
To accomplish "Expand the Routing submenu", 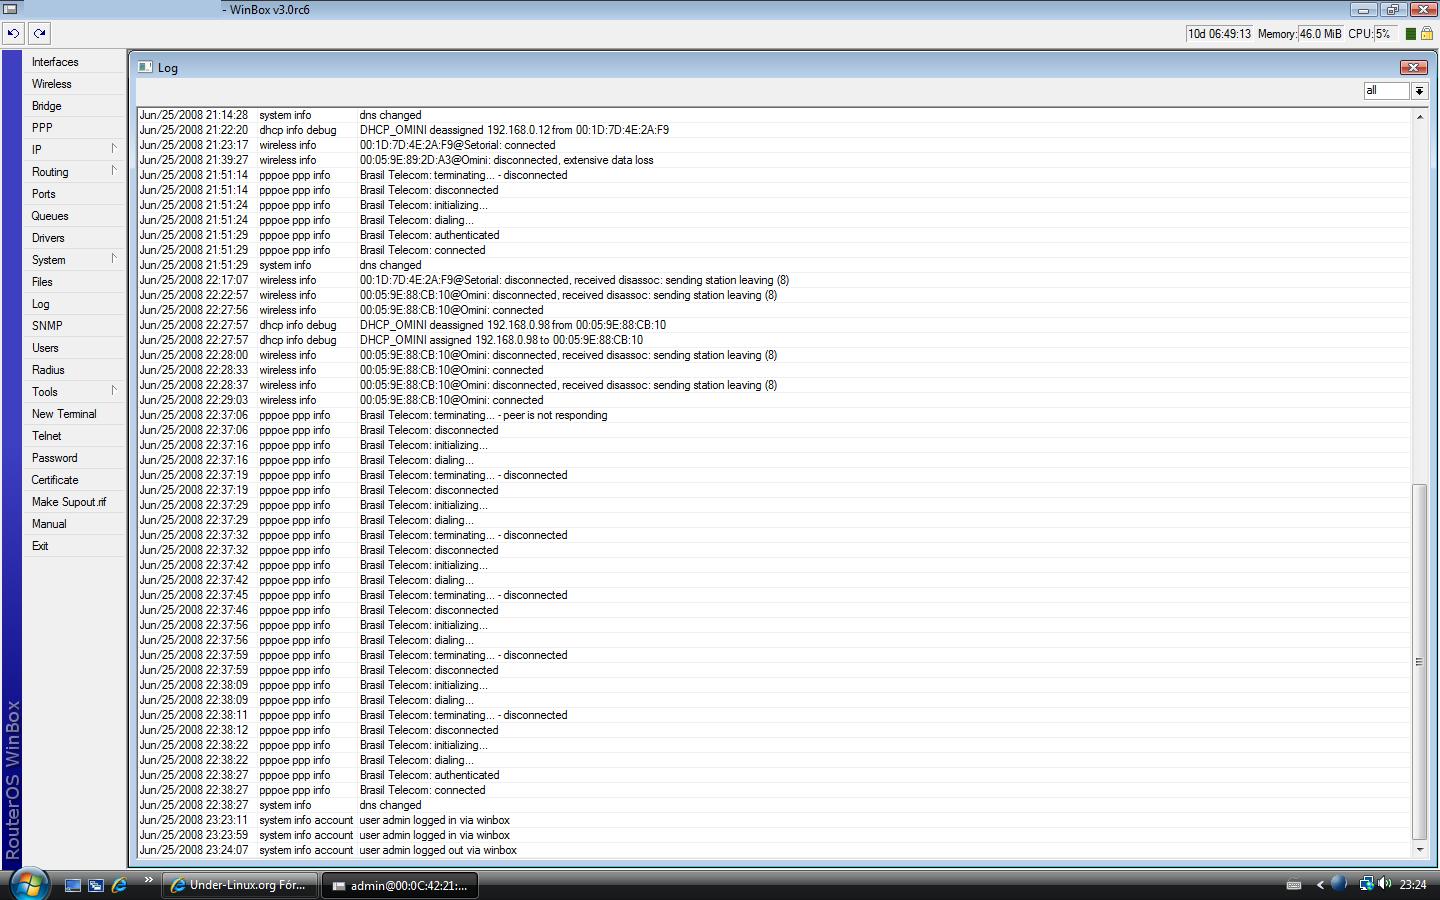I will click(x=74, y=171).
